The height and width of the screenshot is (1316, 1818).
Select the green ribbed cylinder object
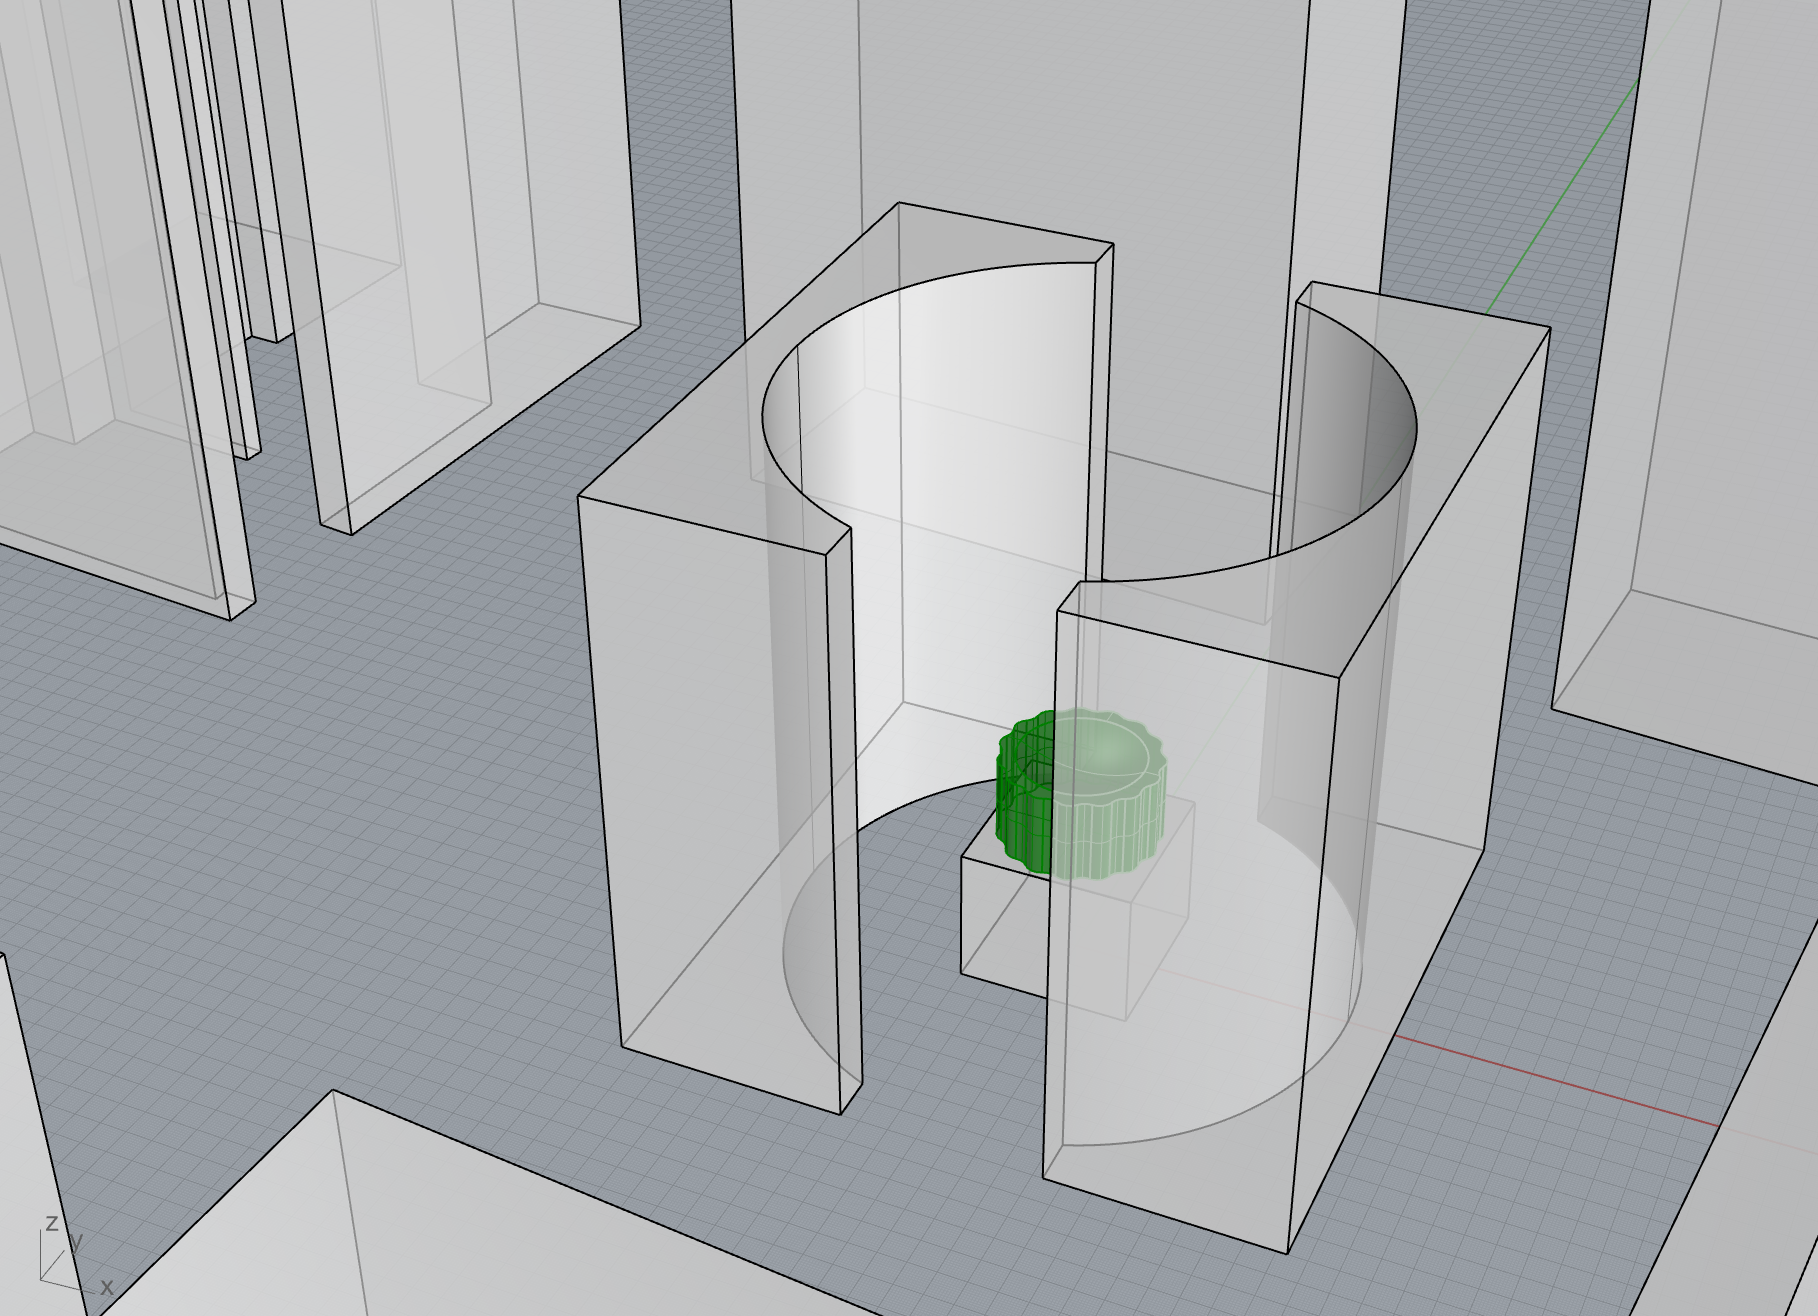(x=1080, y=793)
